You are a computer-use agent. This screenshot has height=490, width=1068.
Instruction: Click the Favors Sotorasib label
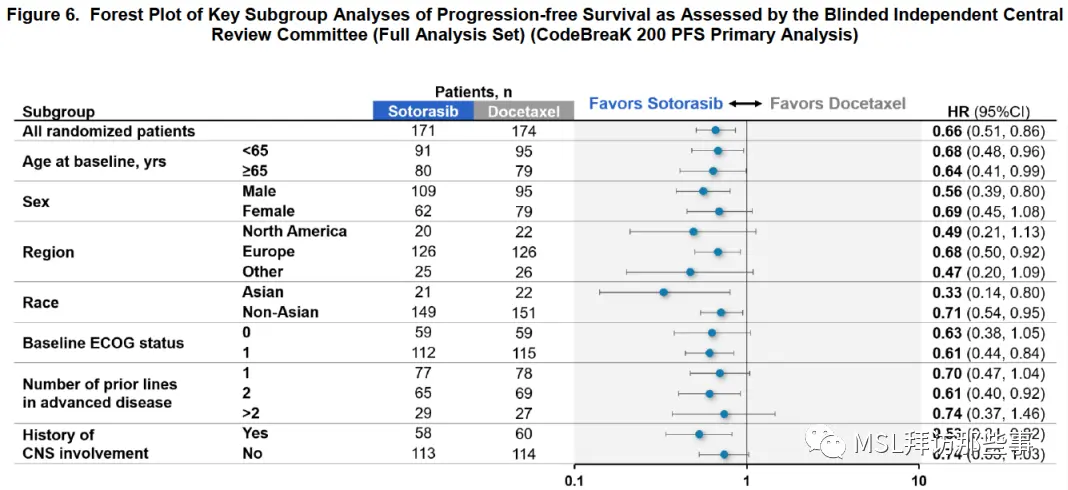tap(655, 103)
